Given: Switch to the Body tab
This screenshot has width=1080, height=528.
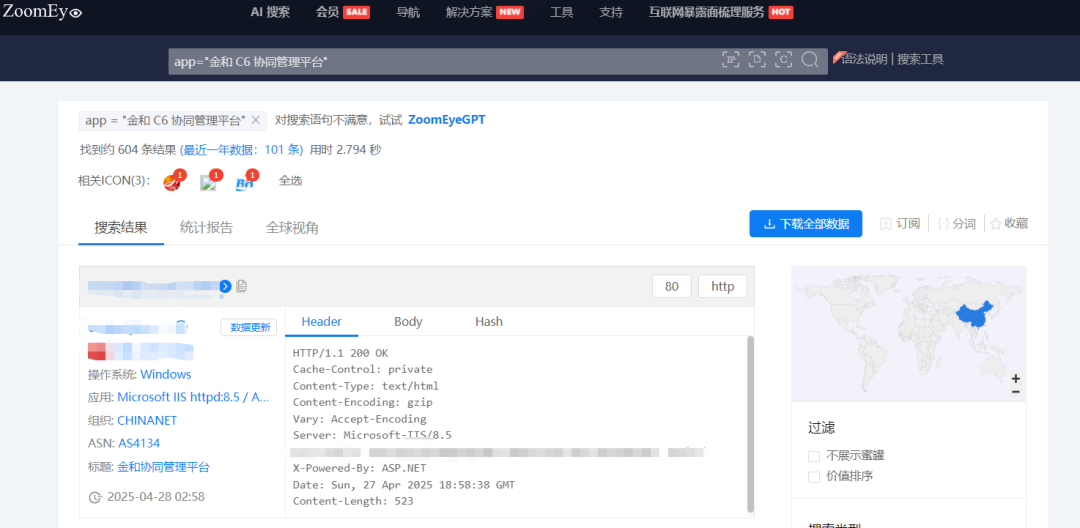Looking at the screenshot, I should (408, 321).
